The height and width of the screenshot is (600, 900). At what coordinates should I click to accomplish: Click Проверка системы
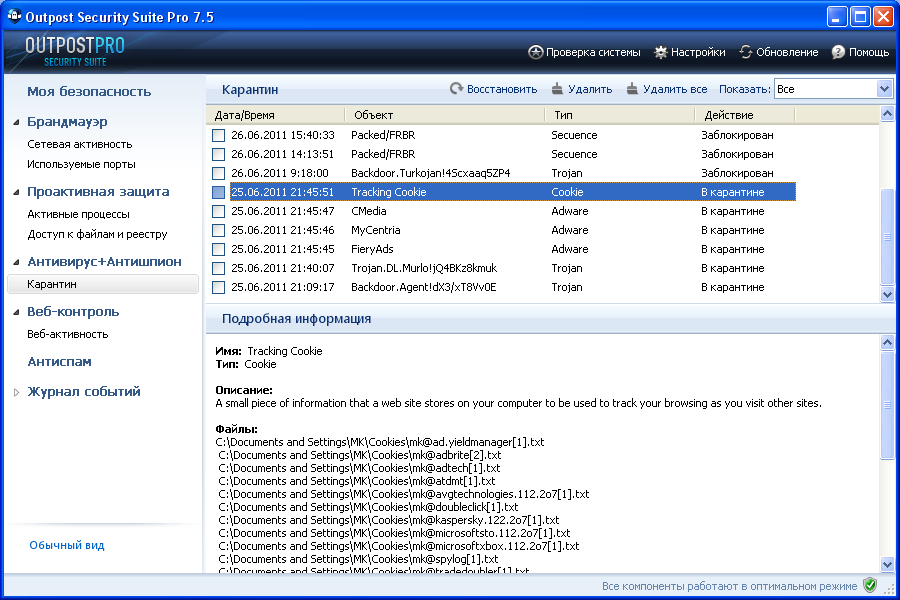[584, 52]
